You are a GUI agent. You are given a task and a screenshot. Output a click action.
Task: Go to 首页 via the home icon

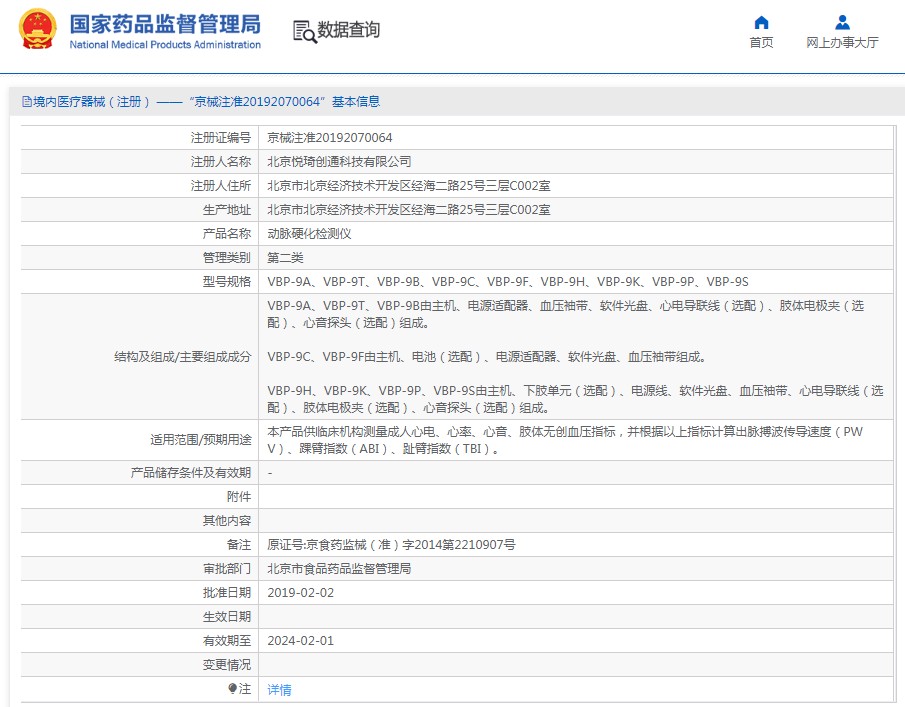tap(761, 23)
